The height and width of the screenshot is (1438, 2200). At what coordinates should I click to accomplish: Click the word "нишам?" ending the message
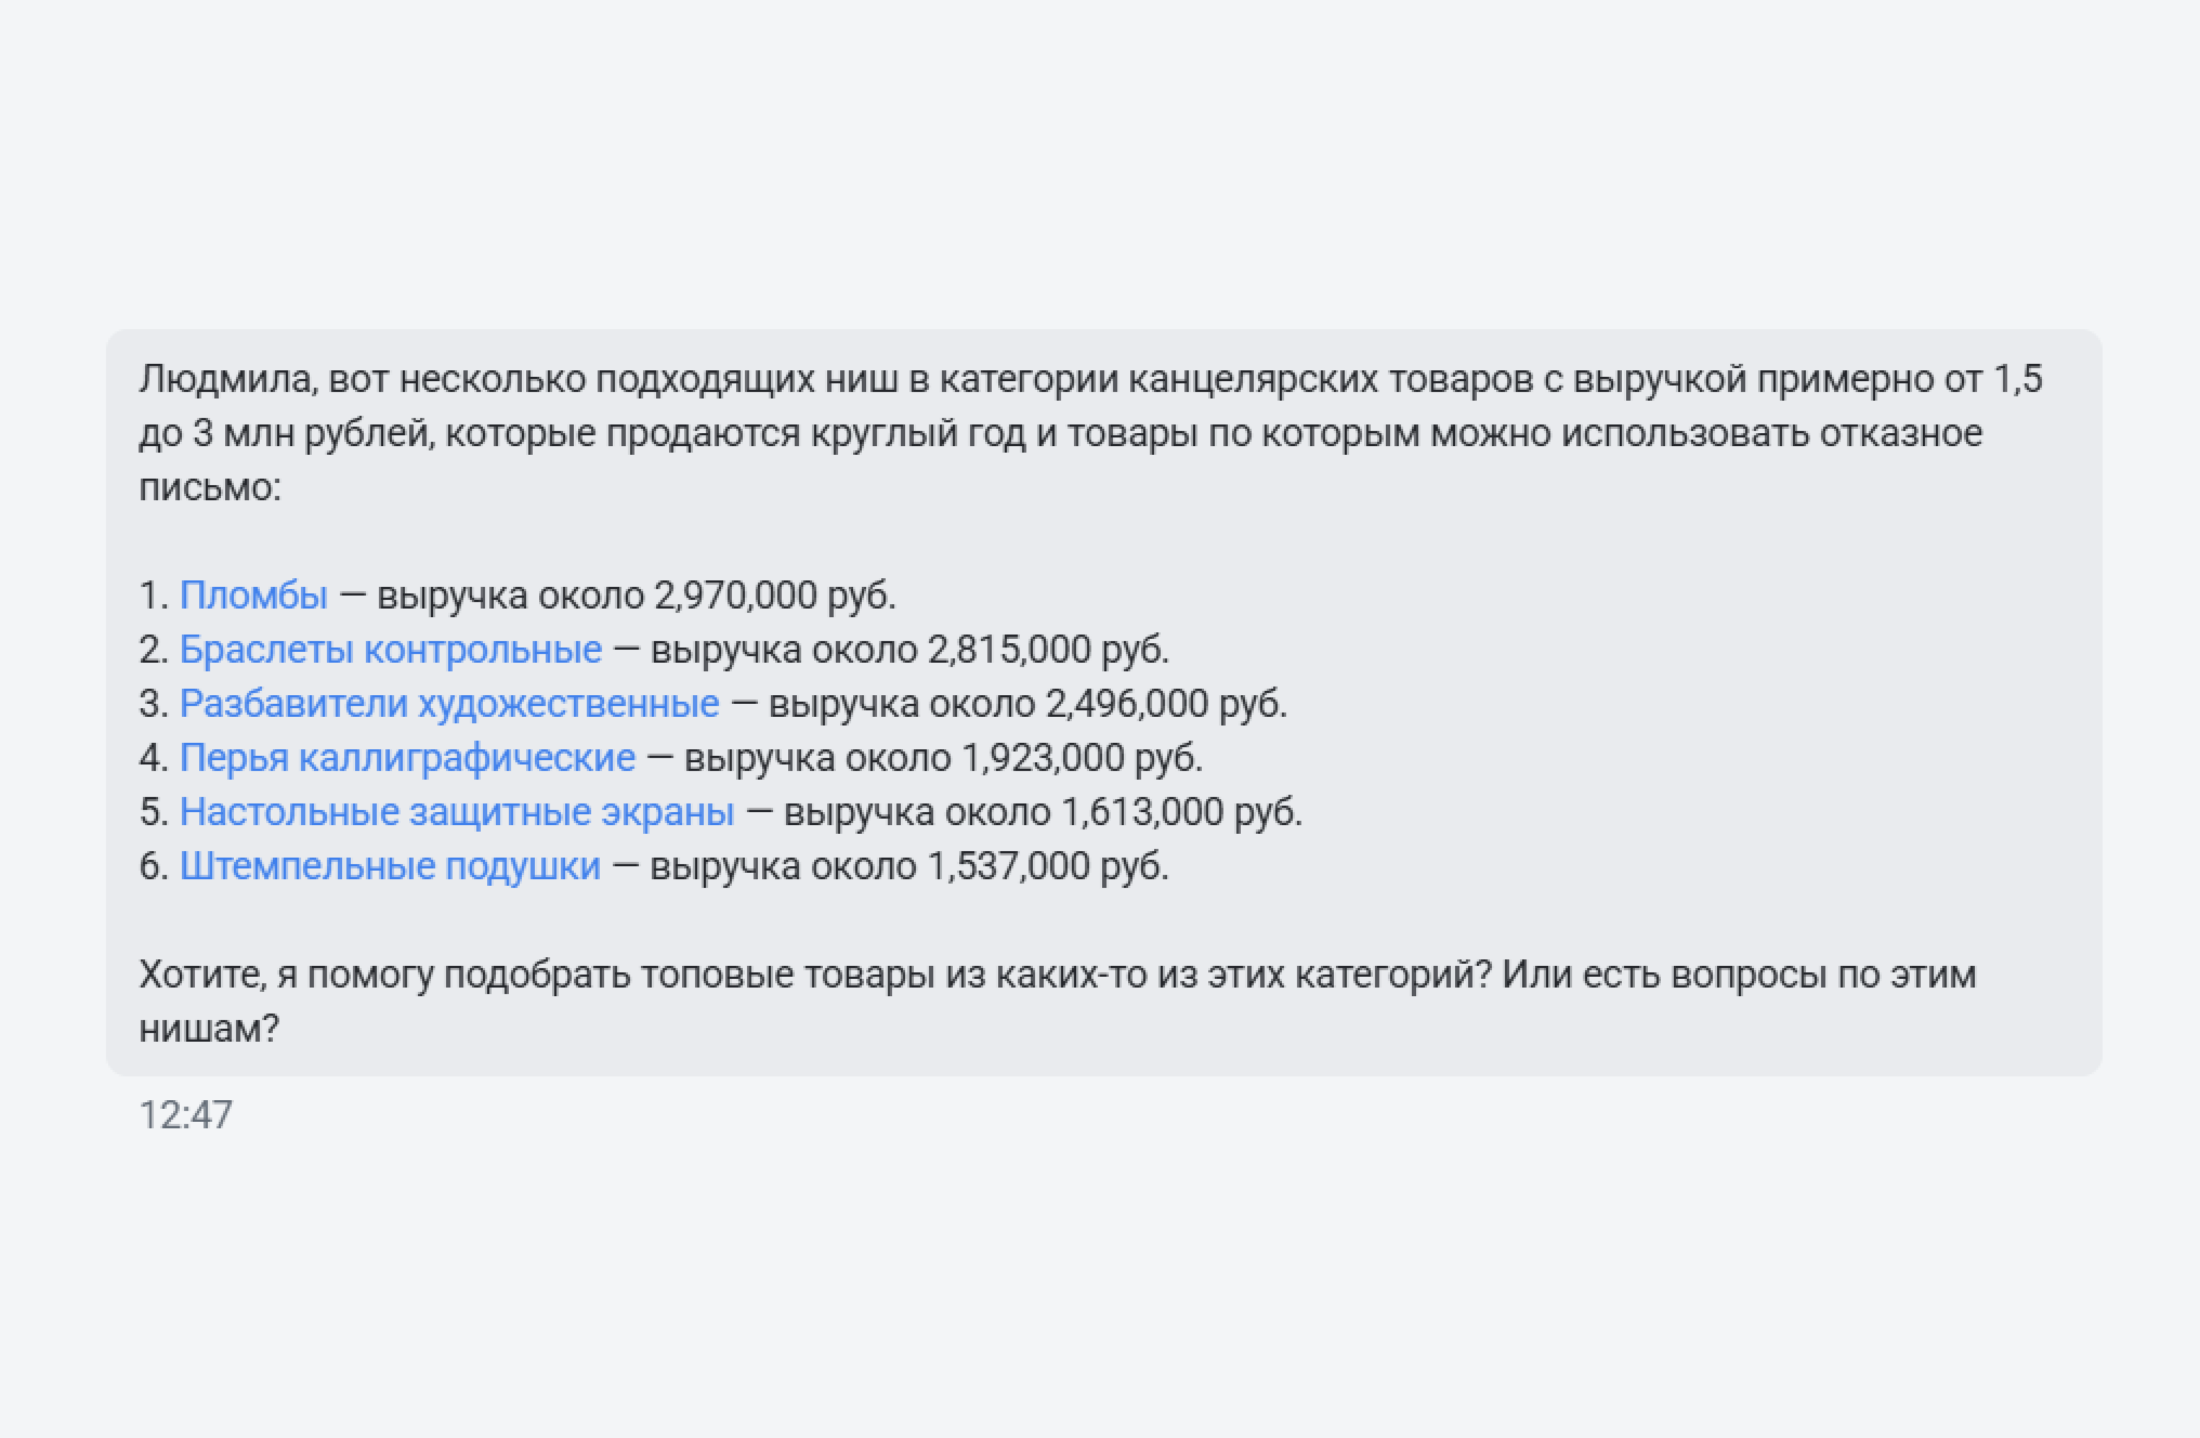[x=209, y=1029]
